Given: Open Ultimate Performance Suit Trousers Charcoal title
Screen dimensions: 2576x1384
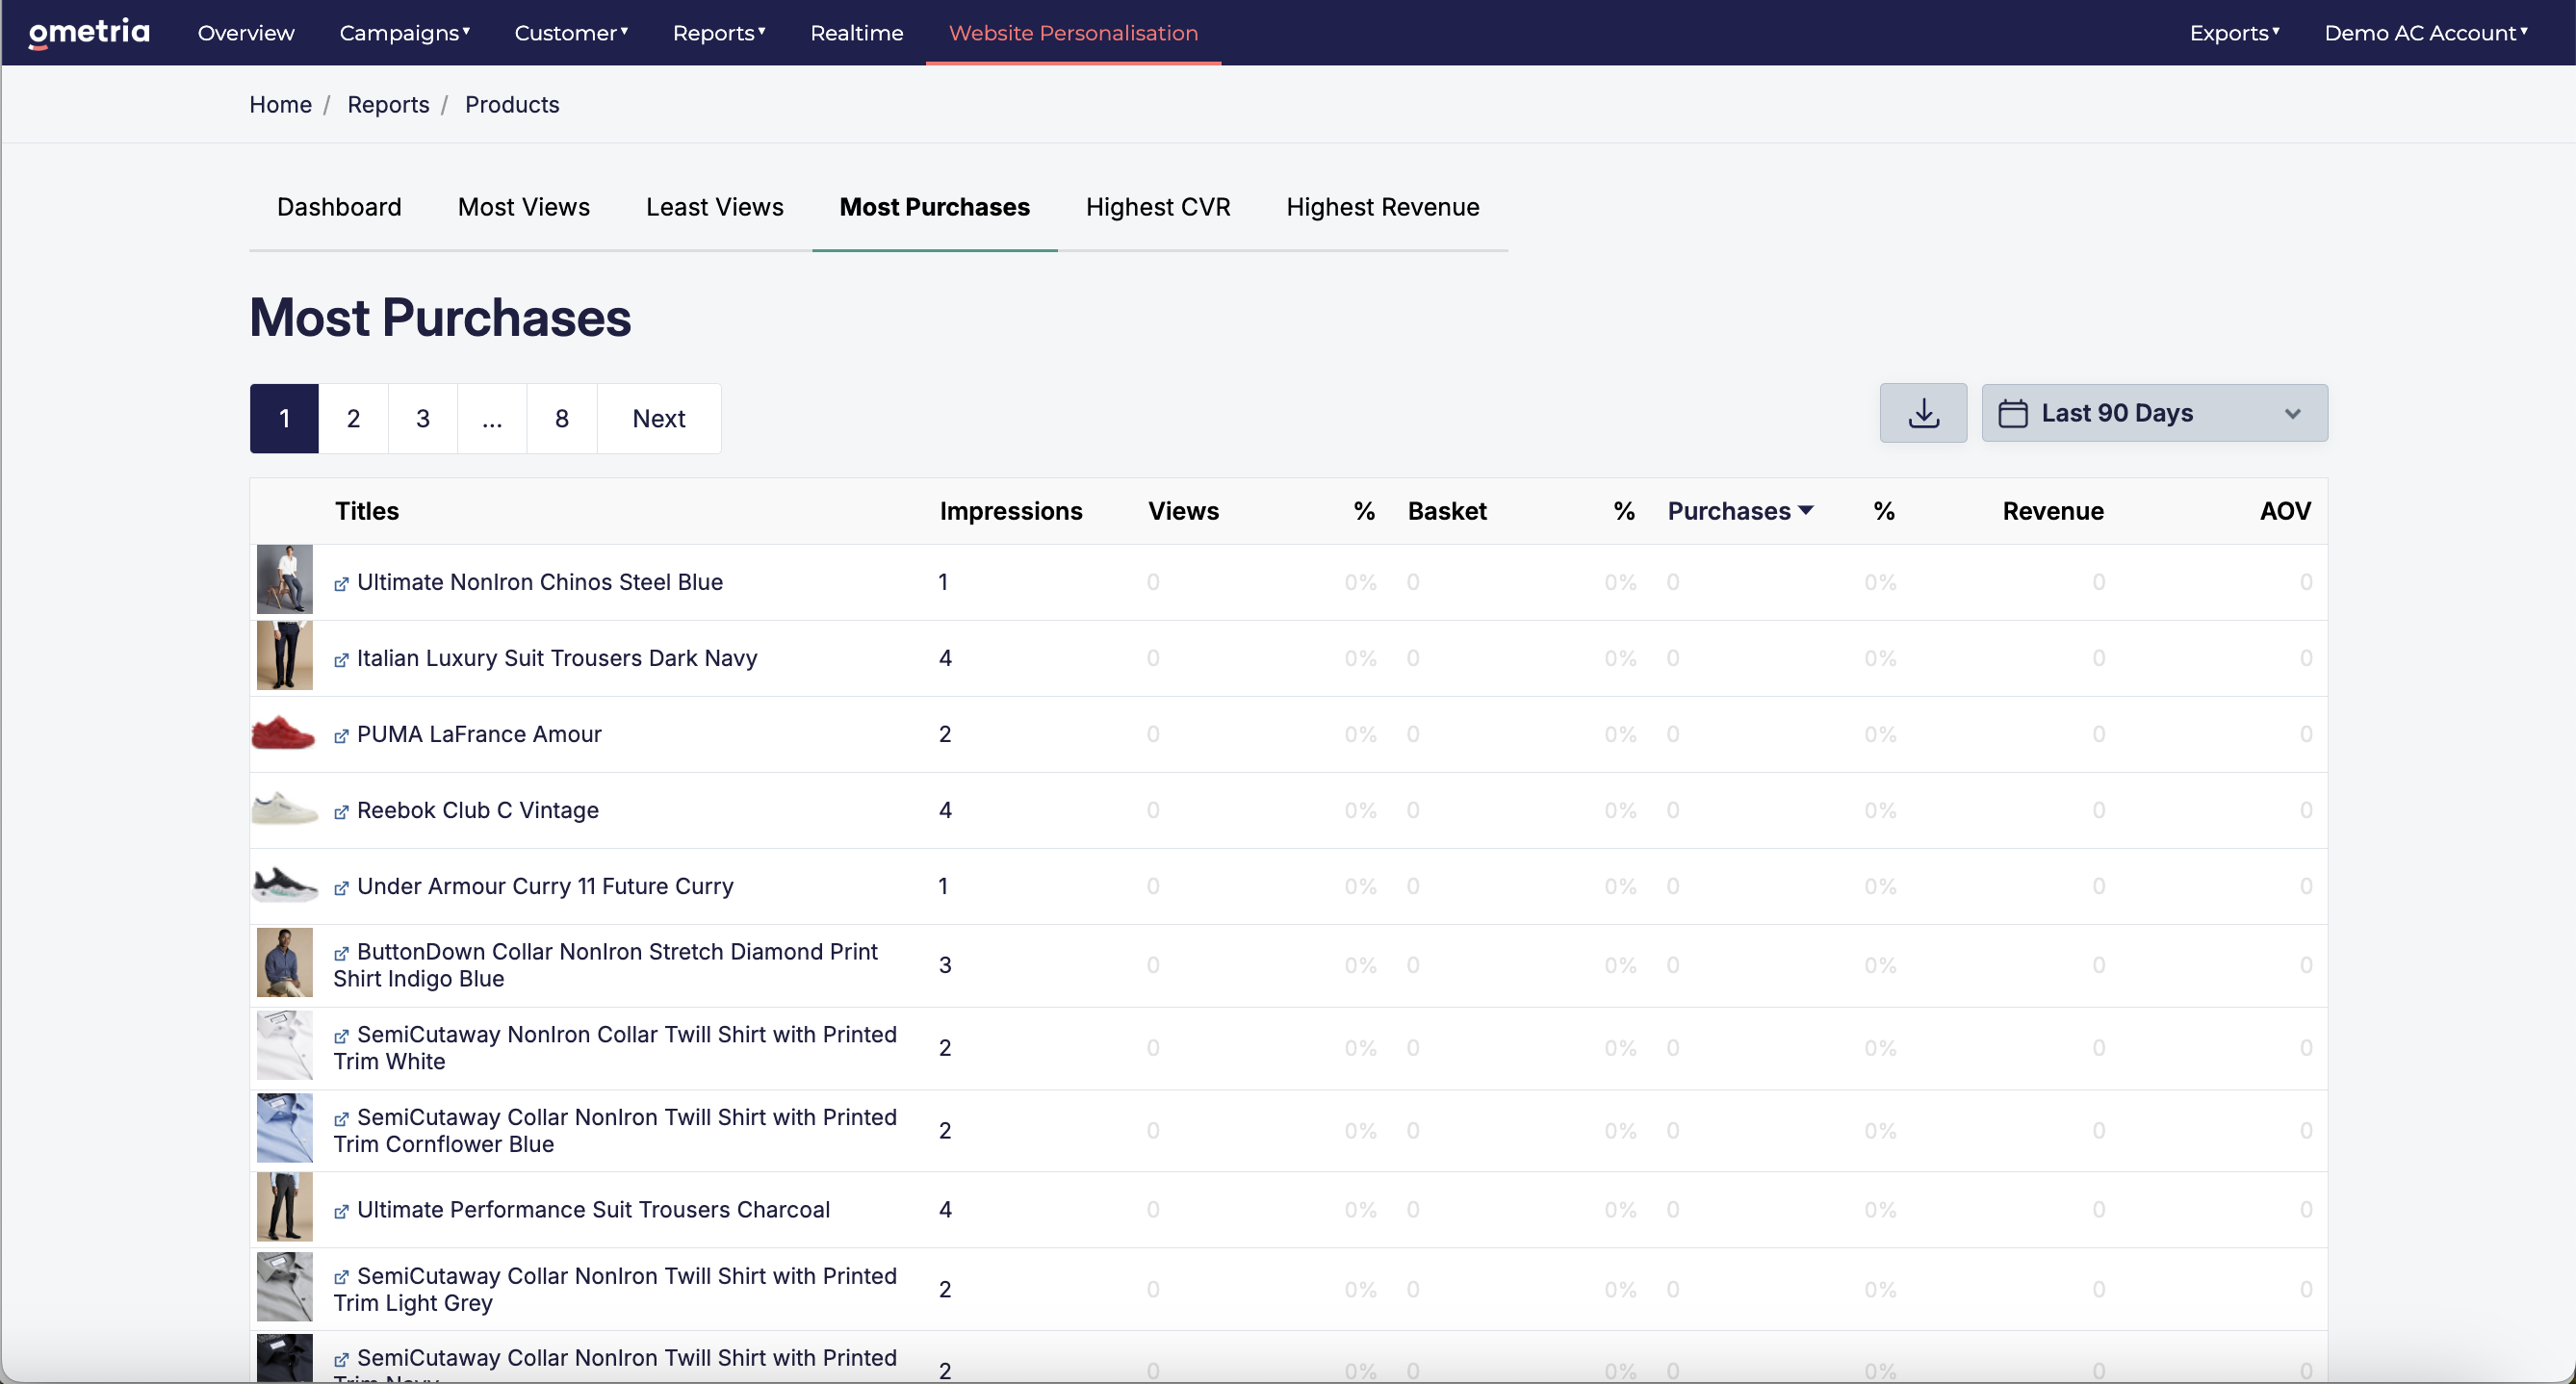Looking at the screenshot, I should pos(593,1210).
